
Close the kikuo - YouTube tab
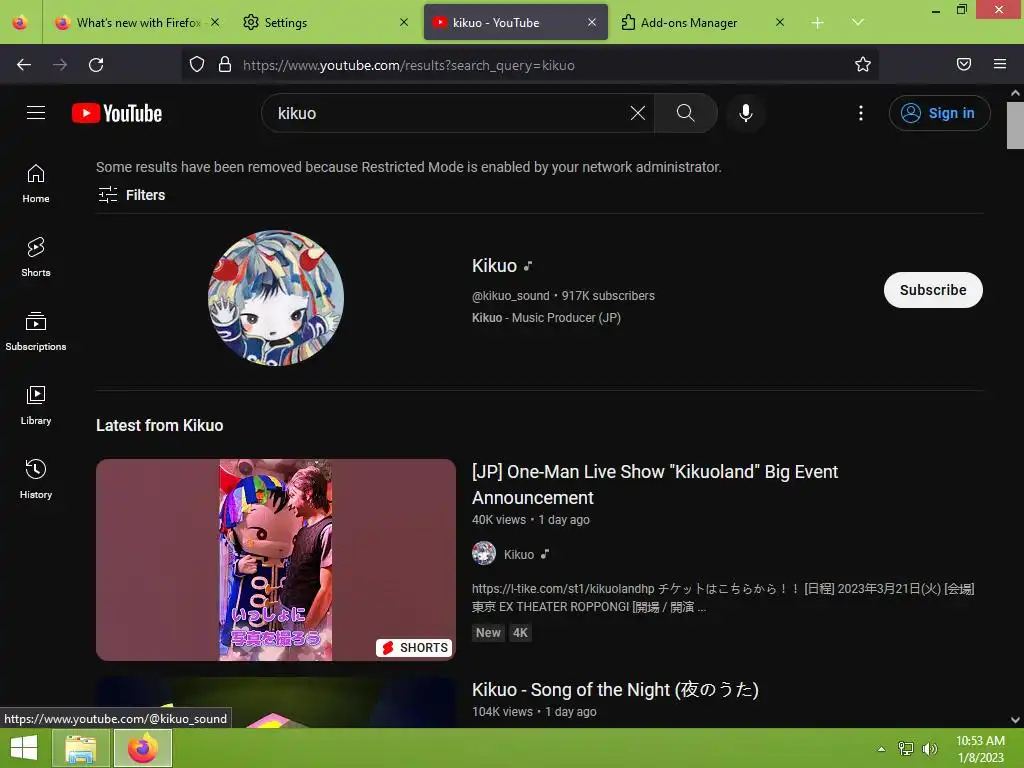coord(592,22)
